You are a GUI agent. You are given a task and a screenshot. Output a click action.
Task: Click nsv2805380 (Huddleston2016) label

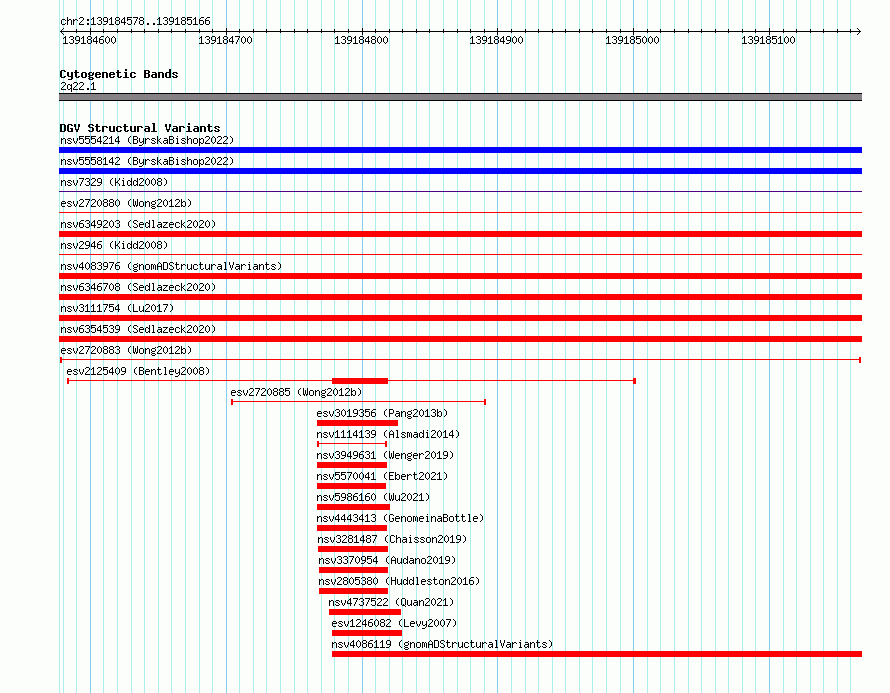[399, 581]
